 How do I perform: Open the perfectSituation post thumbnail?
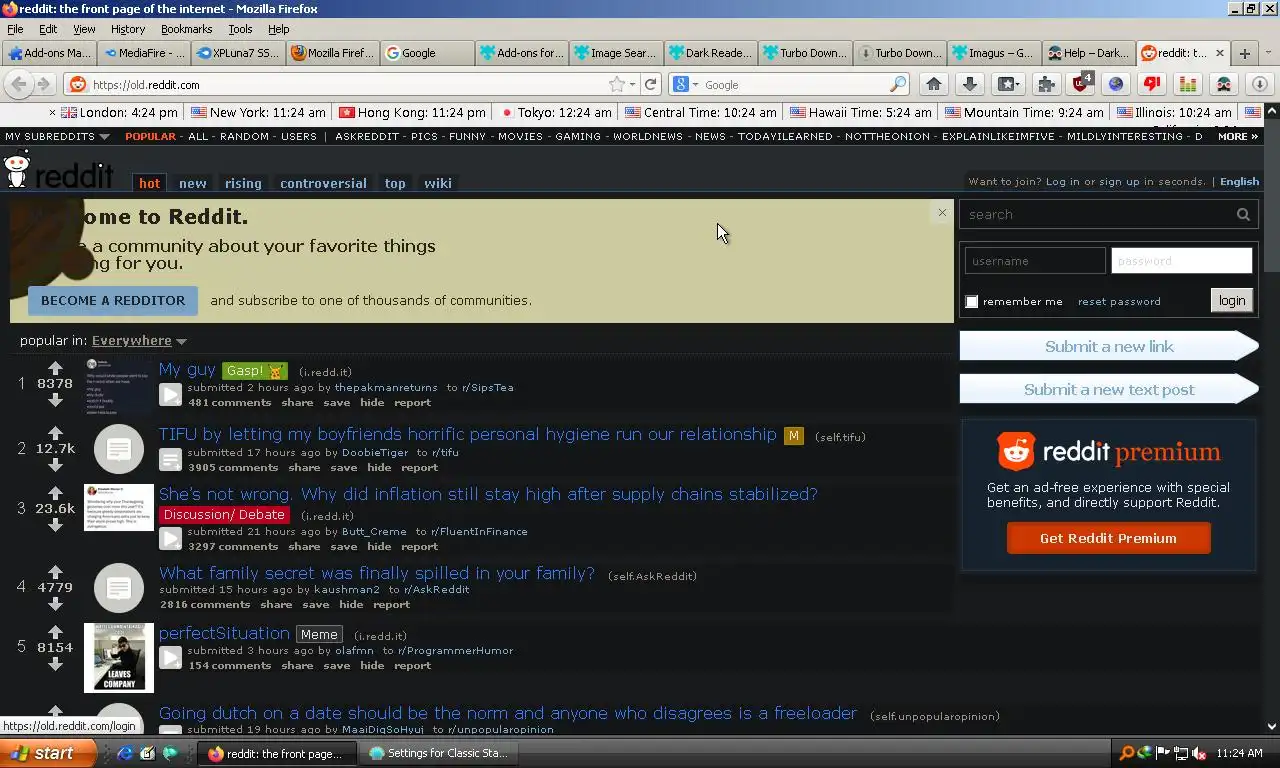(x=119, y=658)
